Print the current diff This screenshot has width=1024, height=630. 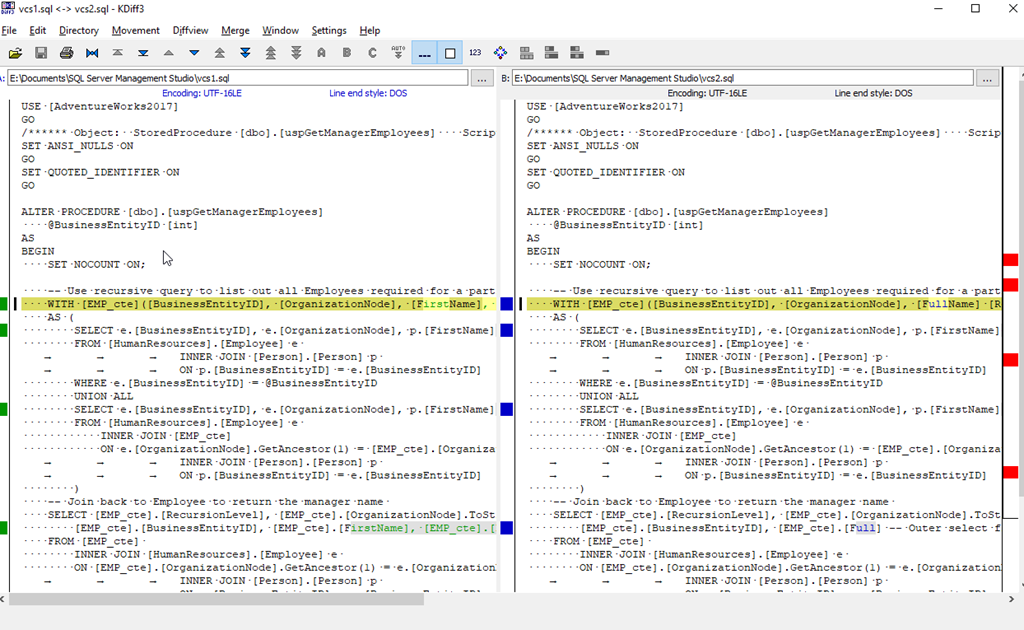click(66, 52)
